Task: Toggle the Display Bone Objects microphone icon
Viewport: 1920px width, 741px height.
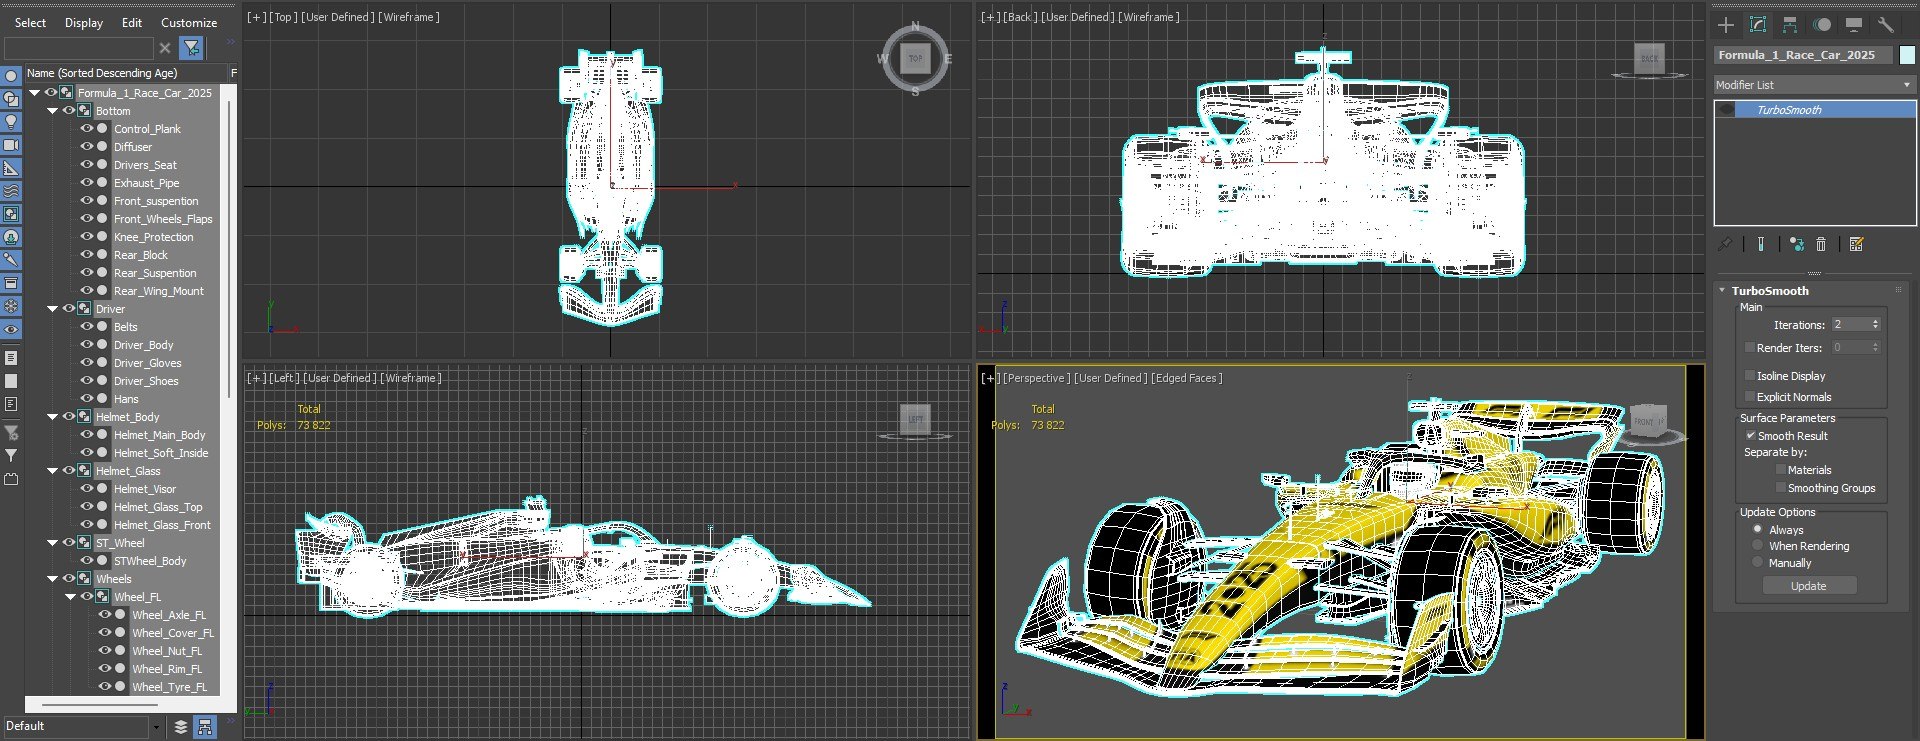Action: [11, 260]
